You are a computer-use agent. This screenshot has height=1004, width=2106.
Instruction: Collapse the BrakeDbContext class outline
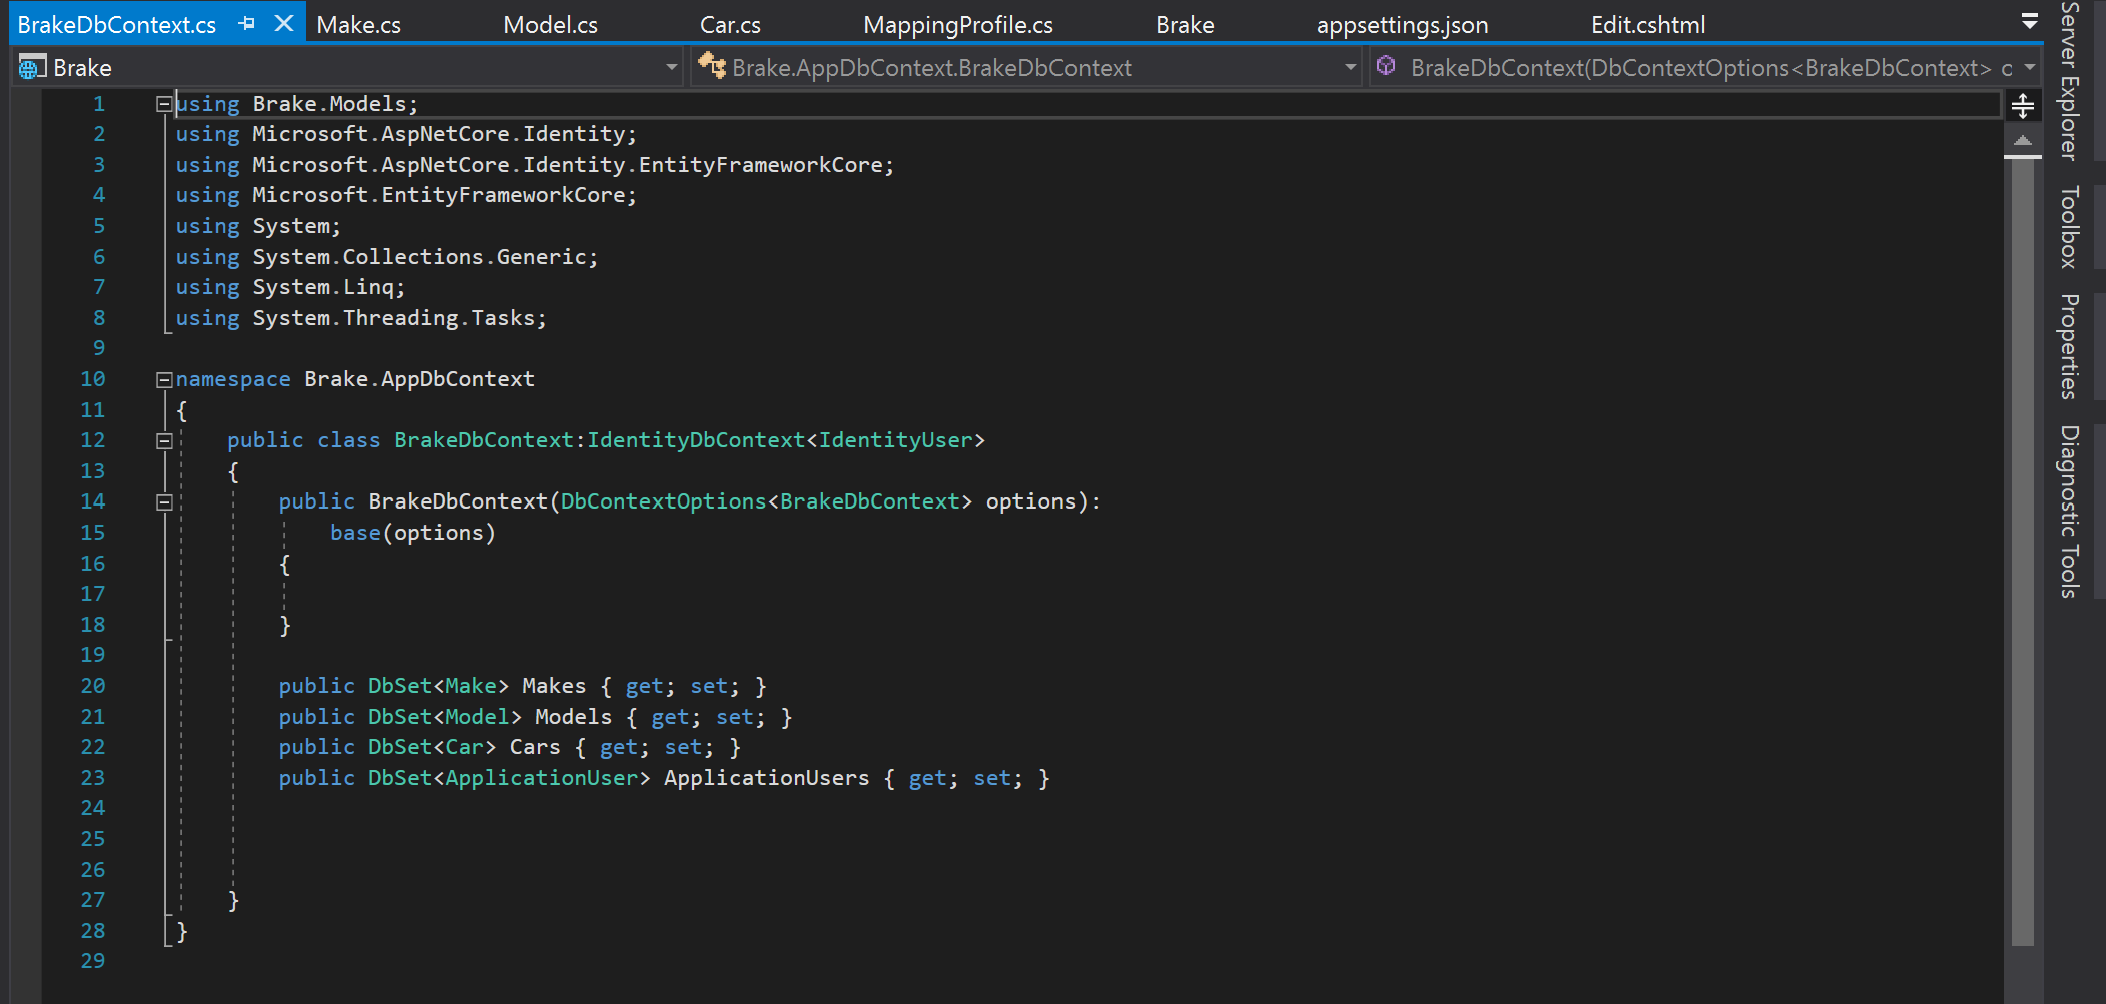click(x=164, y=441)
